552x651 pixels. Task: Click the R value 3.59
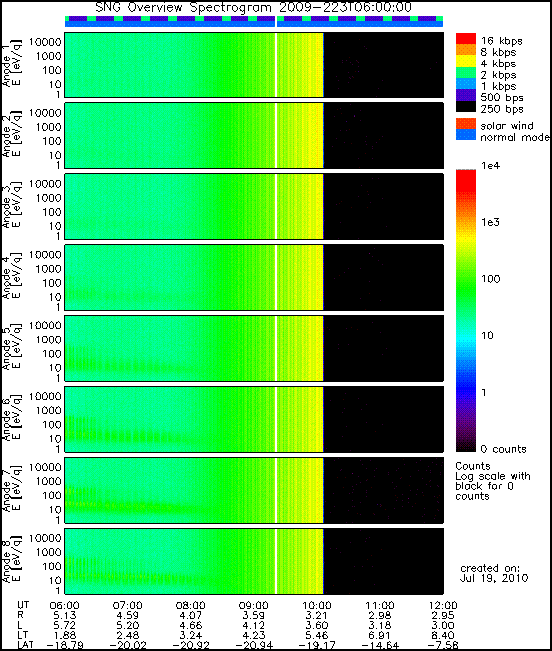tap(254, 616)
